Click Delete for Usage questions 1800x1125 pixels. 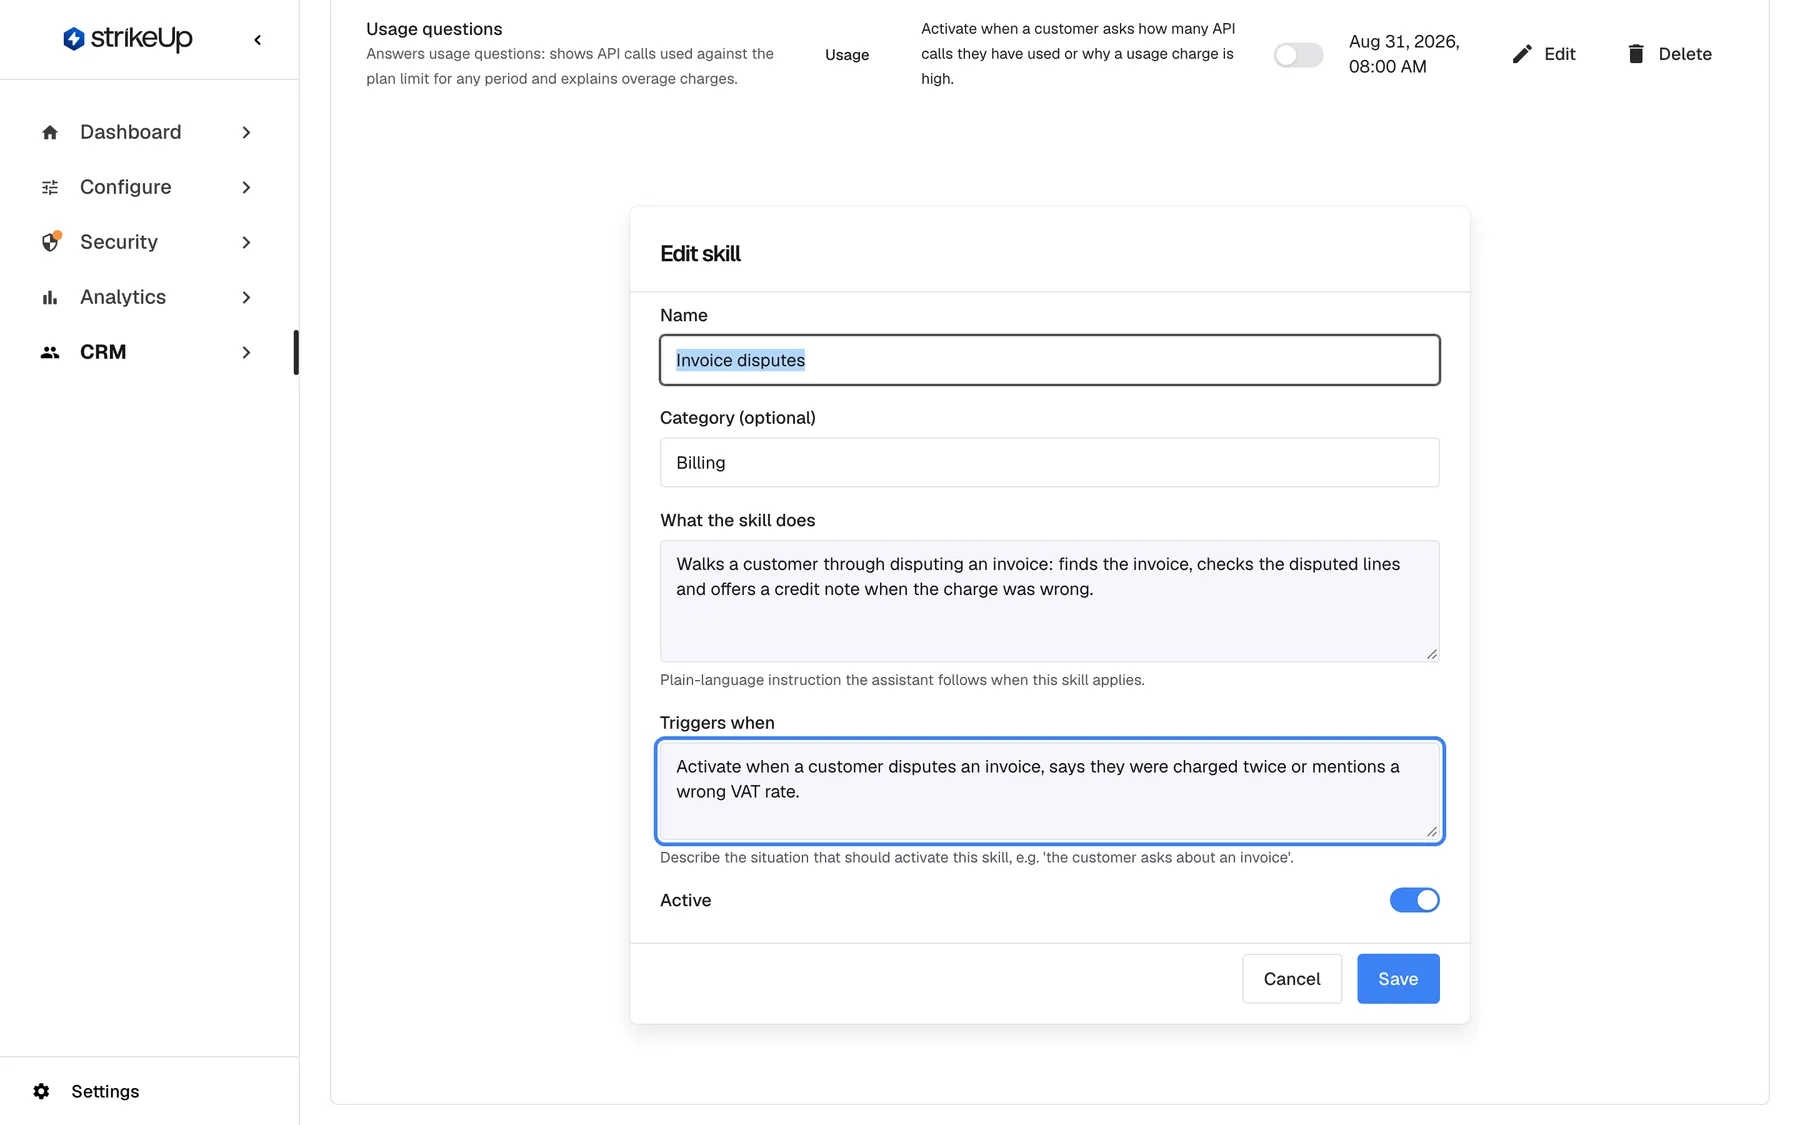[x=1669, y=54]
